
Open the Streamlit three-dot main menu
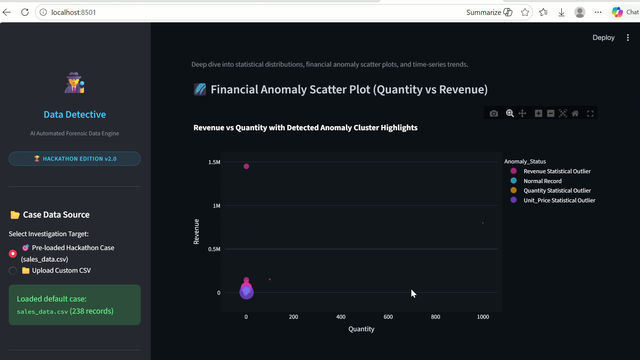click(x=628, y=38)
